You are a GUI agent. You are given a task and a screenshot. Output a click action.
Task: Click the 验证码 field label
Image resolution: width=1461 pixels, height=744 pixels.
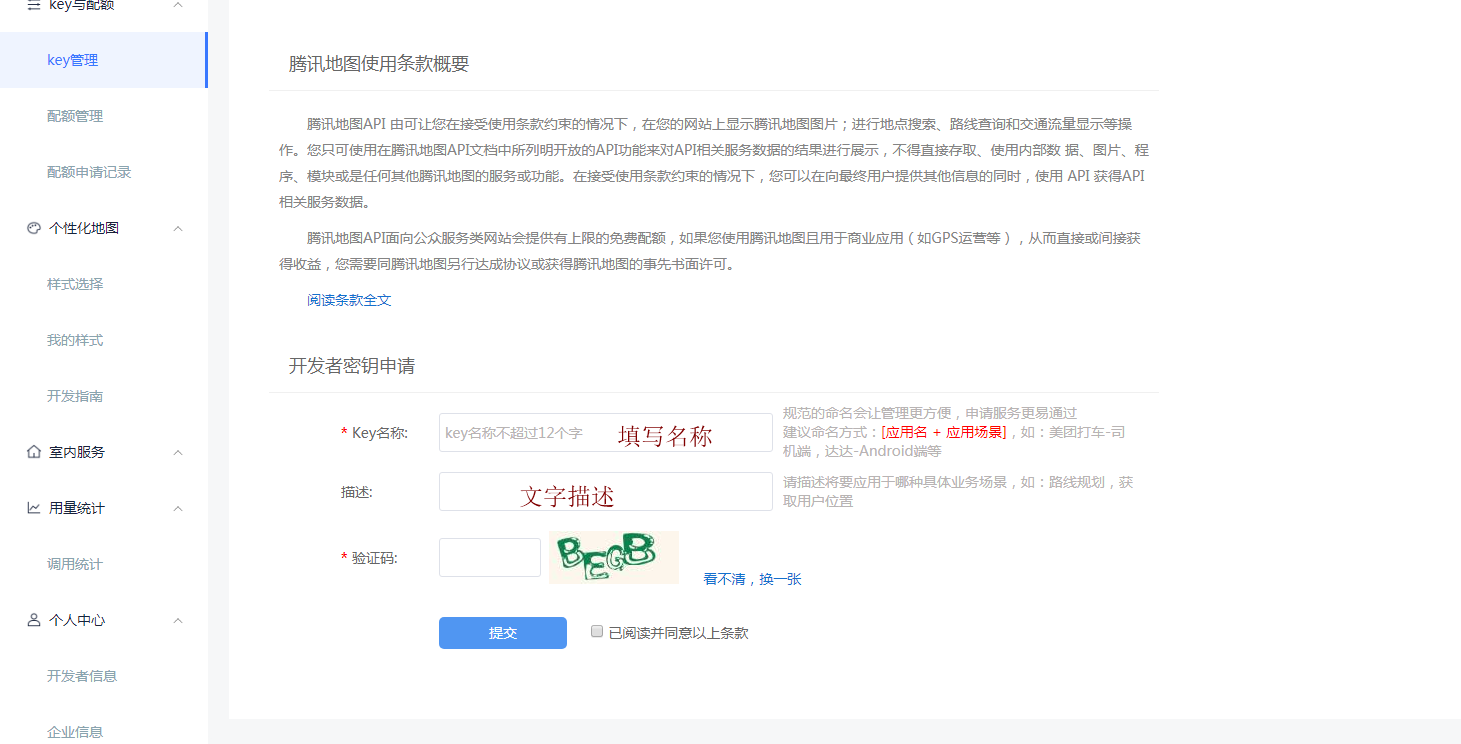375,558
